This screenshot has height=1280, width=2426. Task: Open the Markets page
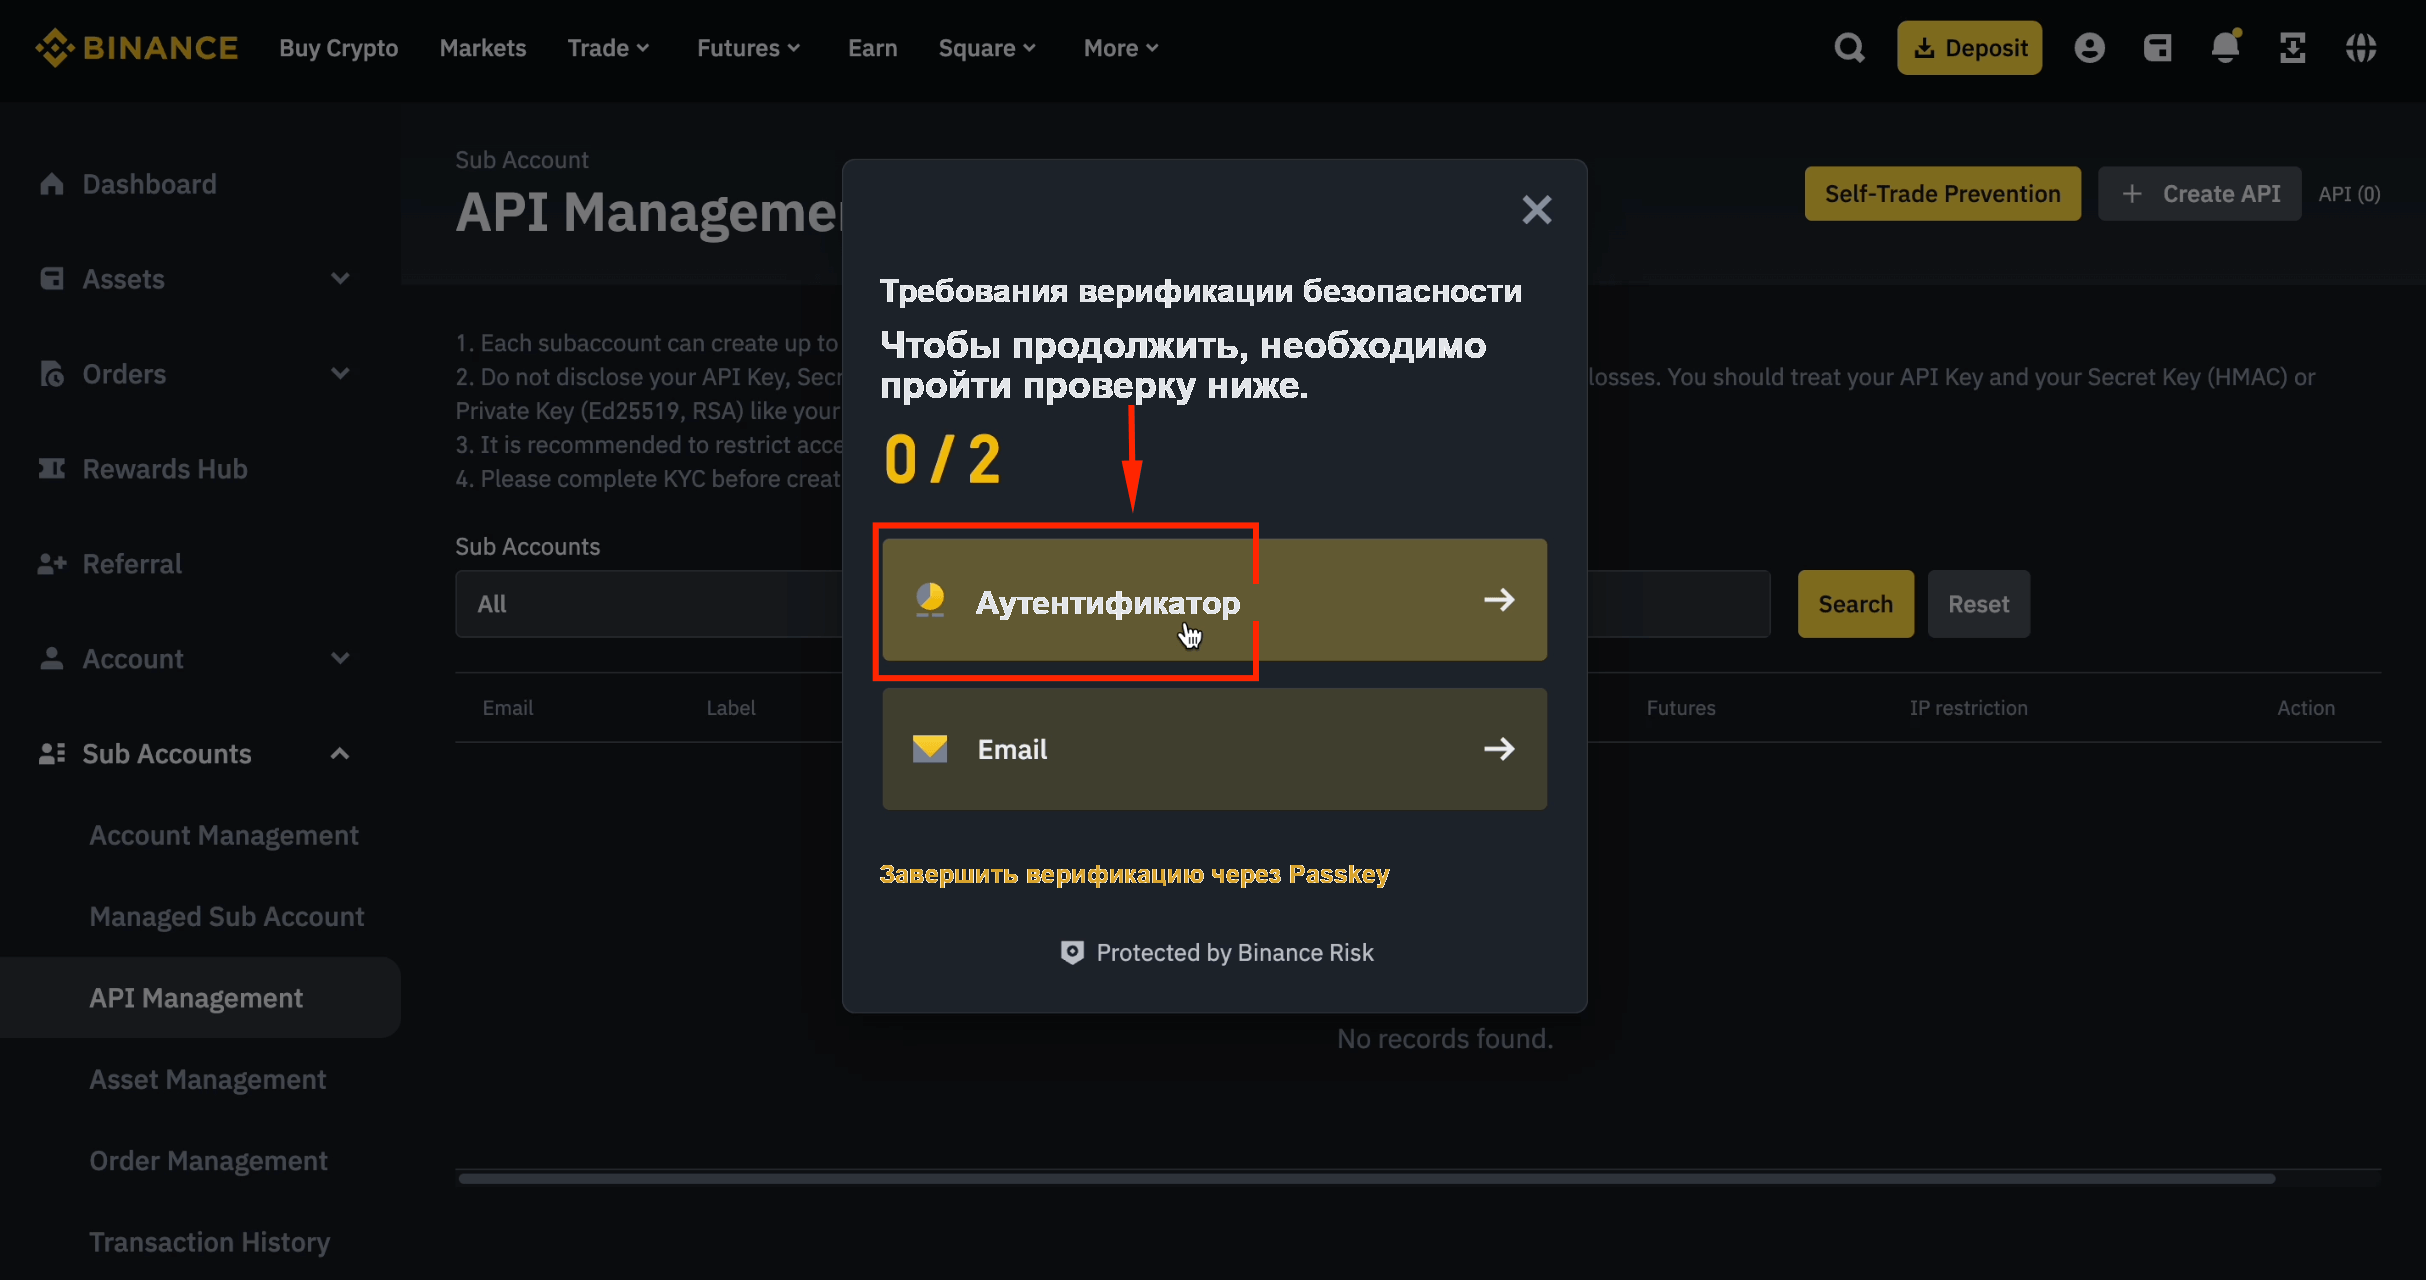(x=482, y=48)
